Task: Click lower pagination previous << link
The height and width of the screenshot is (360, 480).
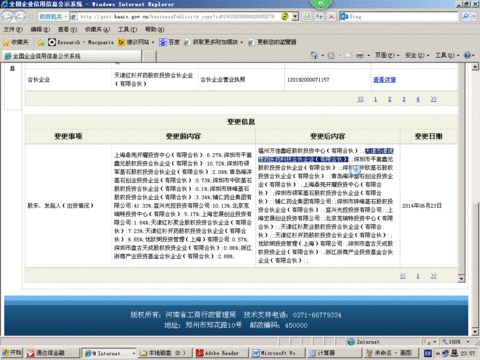Action: 403,276
